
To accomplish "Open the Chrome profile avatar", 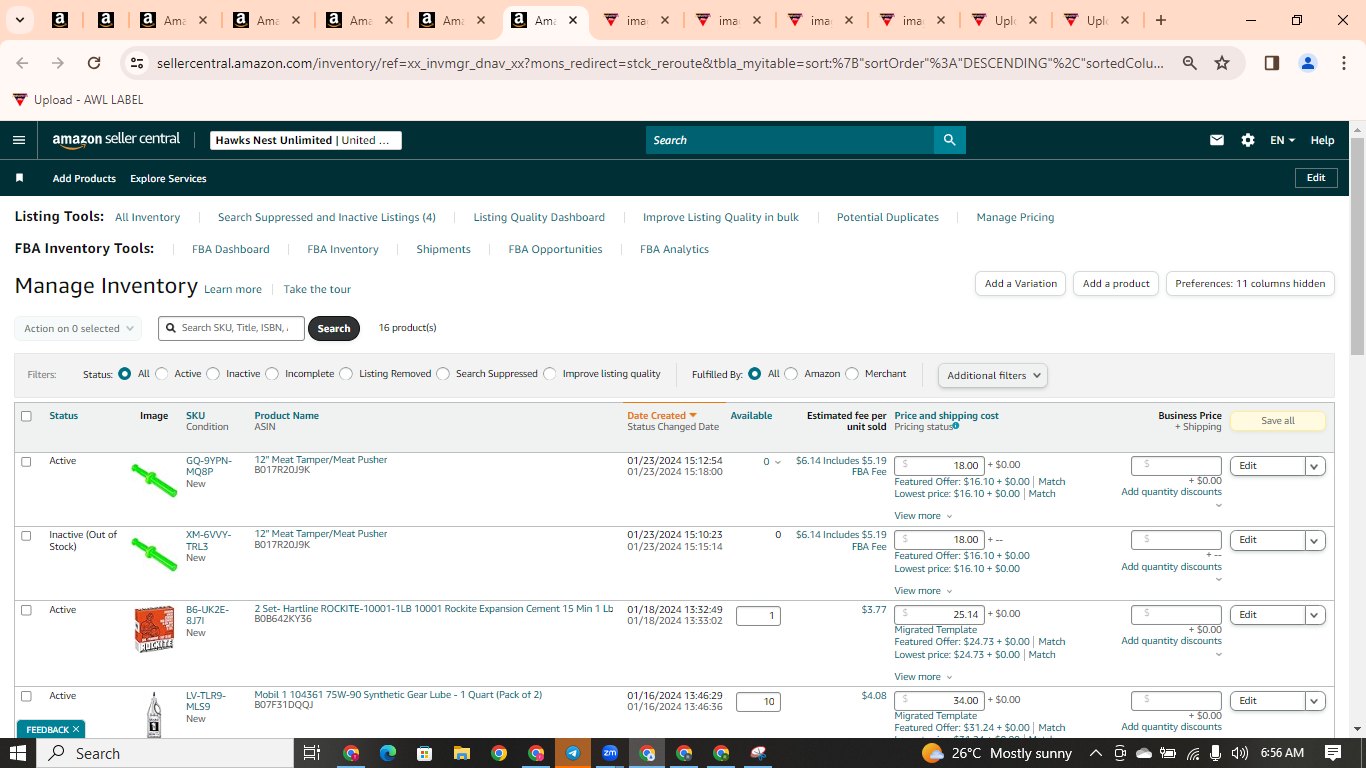I will pyautogui.click(x=1308, y=63).
